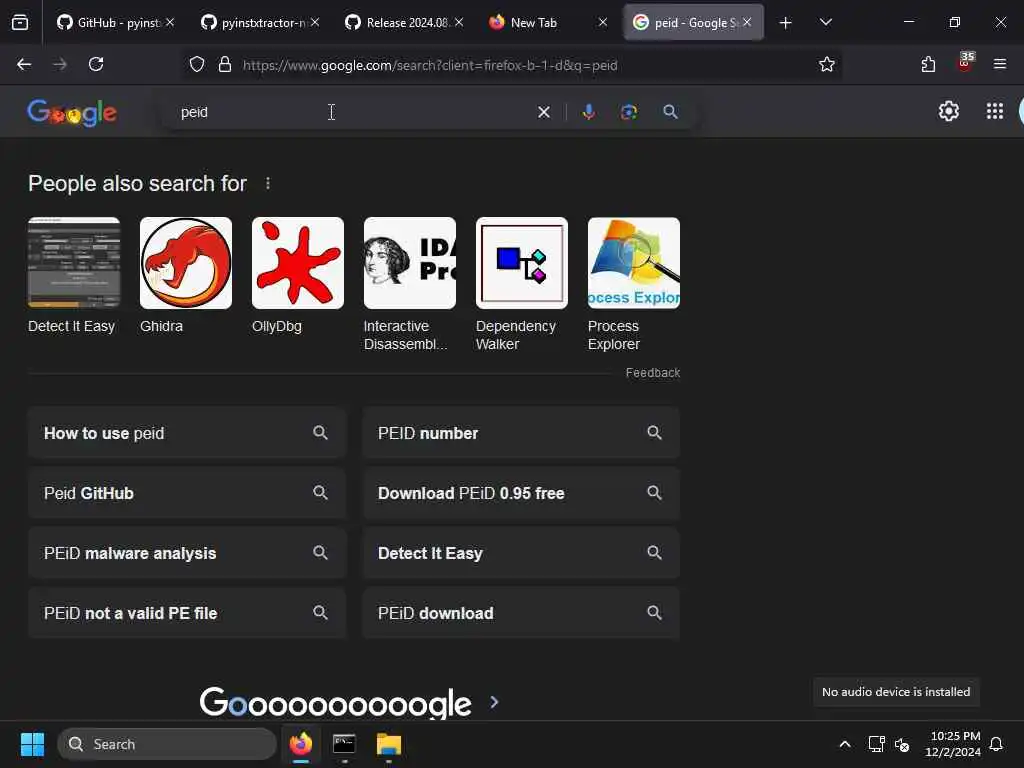
Task: Show hidden system tray icons
Action: click(x=844, y=744)
